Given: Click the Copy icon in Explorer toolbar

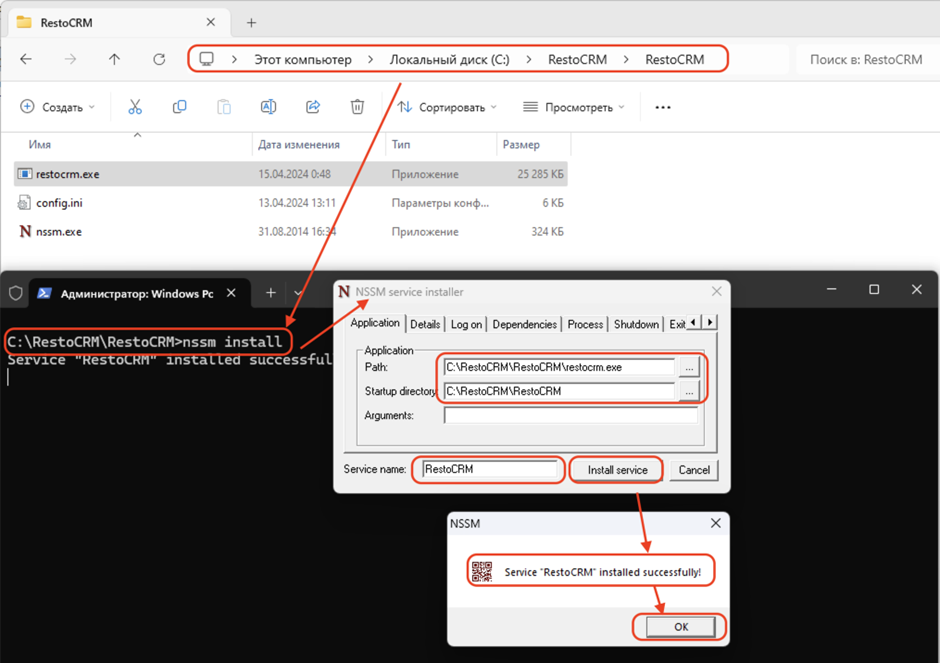Looking at the screenshot, I should [x=179, y=107].
